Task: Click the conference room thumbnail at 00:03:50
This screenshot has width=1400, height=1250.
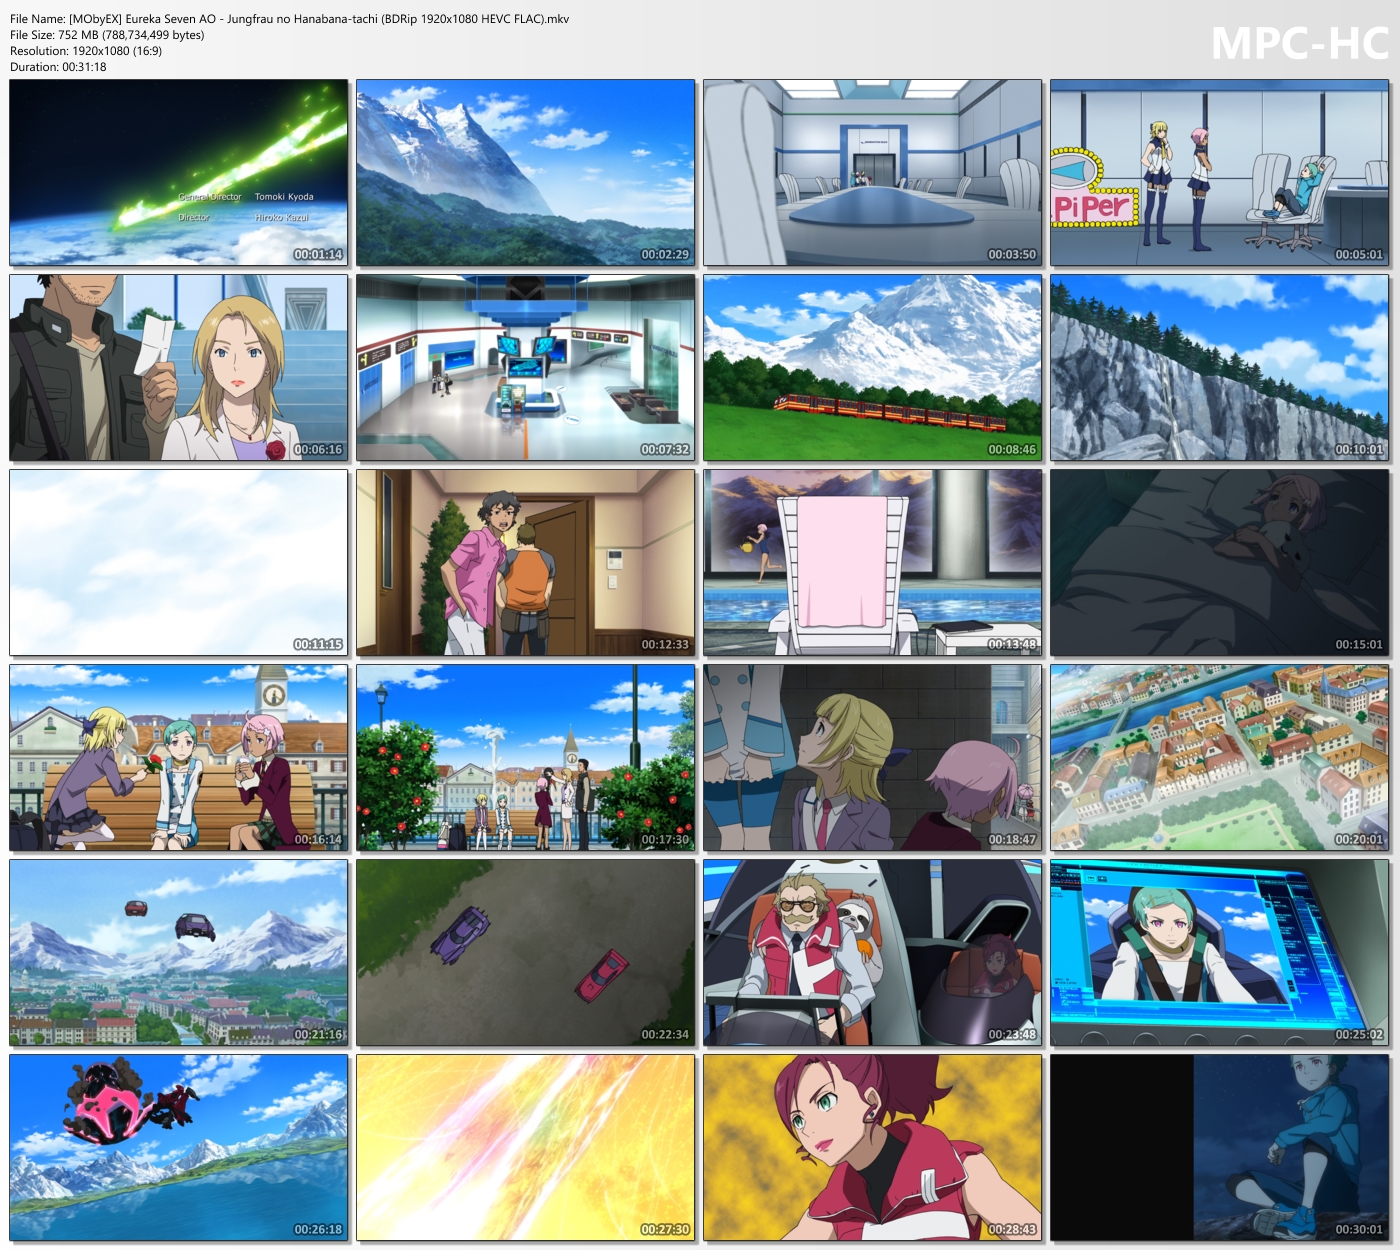Action: pyautogui.click(x=873, y=172)
